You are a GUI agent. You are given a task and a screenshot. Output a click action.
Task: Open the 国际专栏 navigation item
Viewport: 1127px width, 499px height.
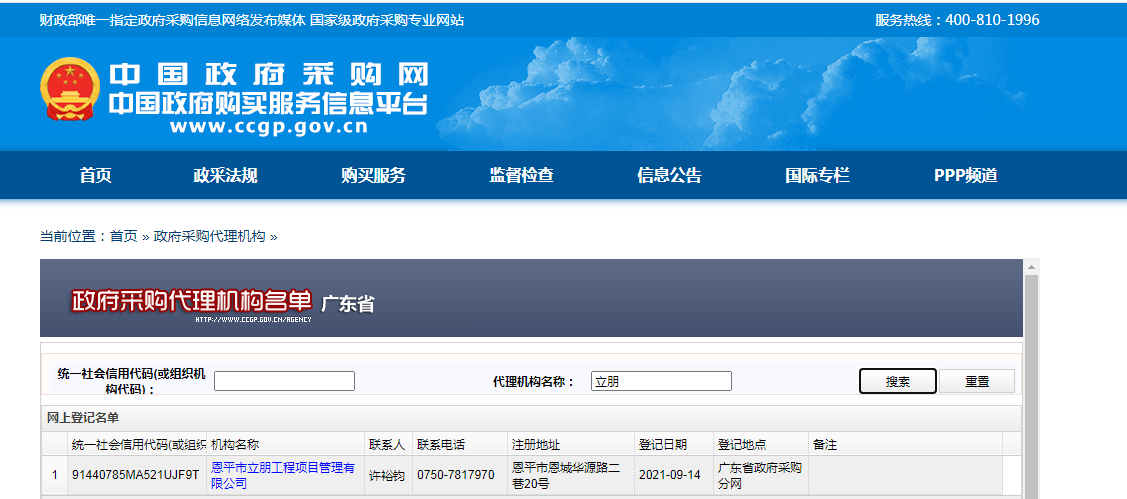point(817,175)
